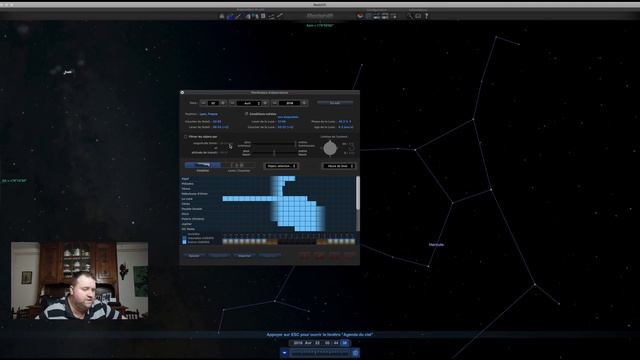Increase the year 2018 with its plus button
The image size is (640, 360).
coord(304,103)
